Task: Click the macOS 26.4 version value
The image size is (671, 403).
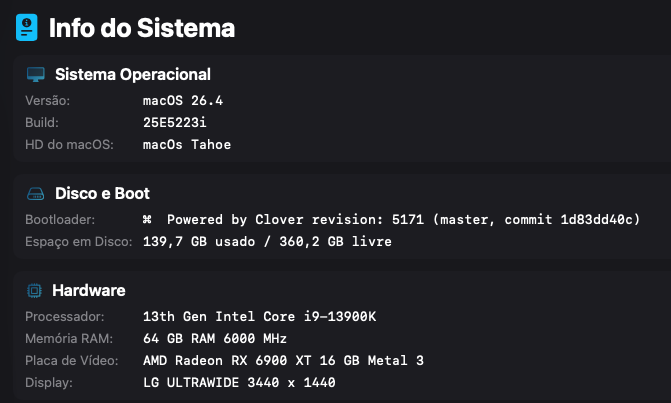Action: click(x=183, y=101)
